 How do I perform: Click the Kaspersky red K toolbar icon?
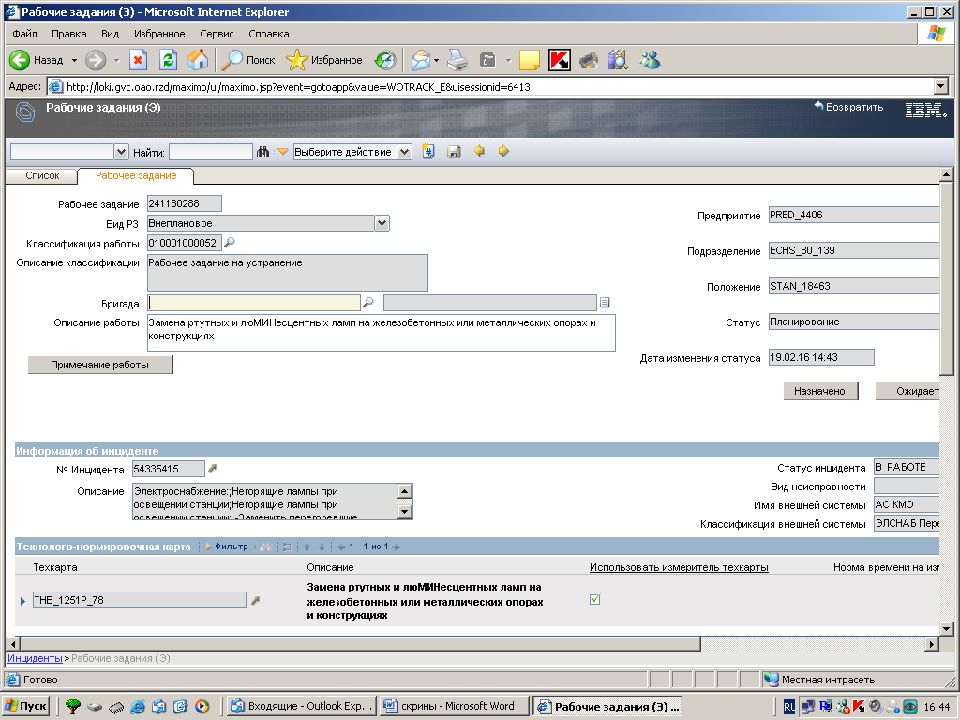559,60
